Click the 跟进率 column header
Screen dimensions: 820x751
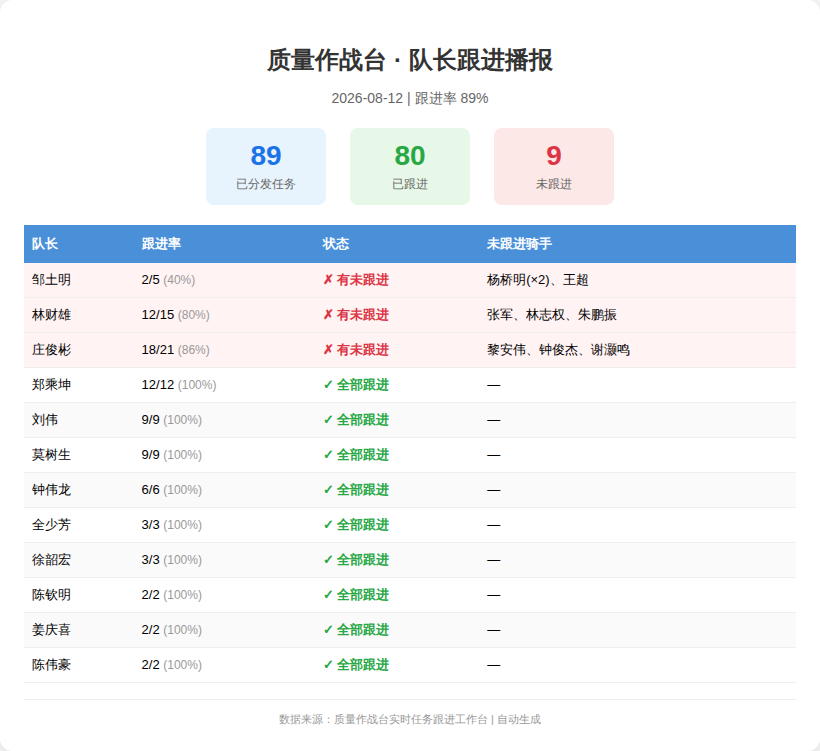161,244
